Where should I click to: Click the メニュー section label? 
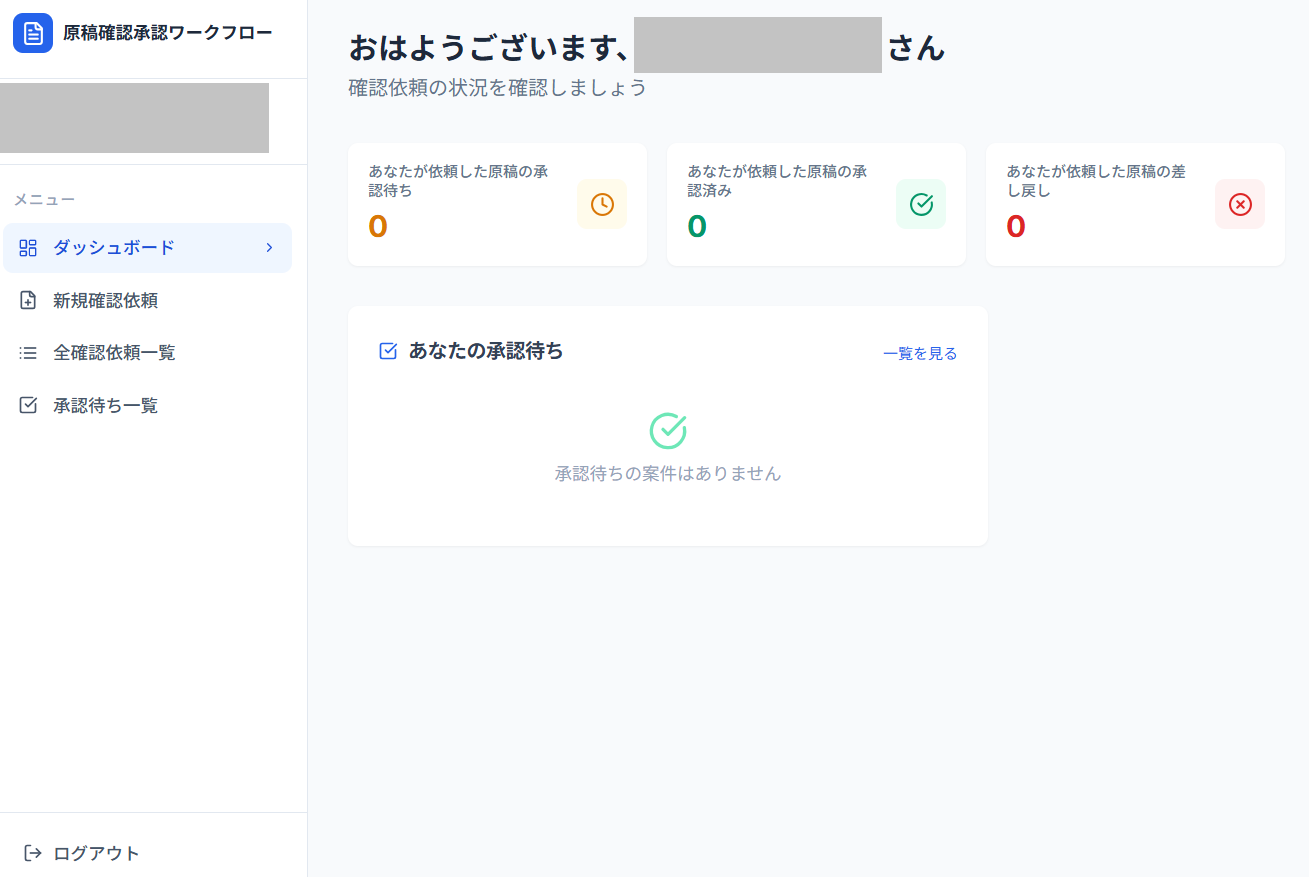tap(44, 200)
